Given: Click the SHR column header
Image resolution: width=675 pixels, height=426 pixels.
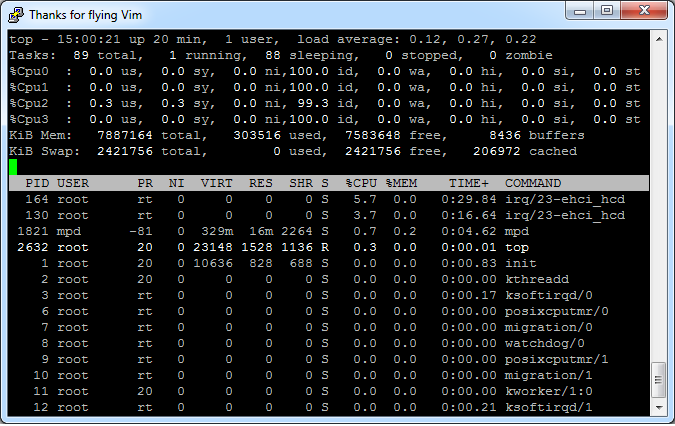Looking at the screenshot, I should 301,183.
